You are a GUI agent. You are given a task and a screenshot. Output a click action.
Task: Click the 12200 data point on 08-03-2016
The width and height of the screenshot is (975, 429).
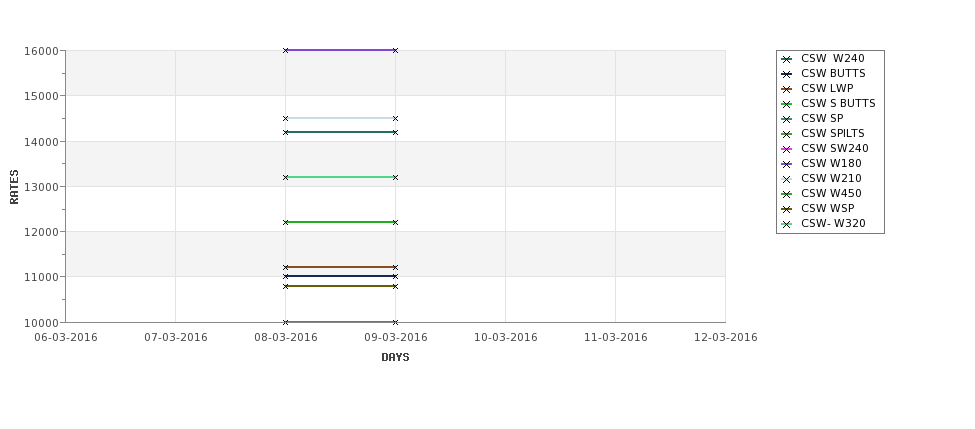click(285, 222)
